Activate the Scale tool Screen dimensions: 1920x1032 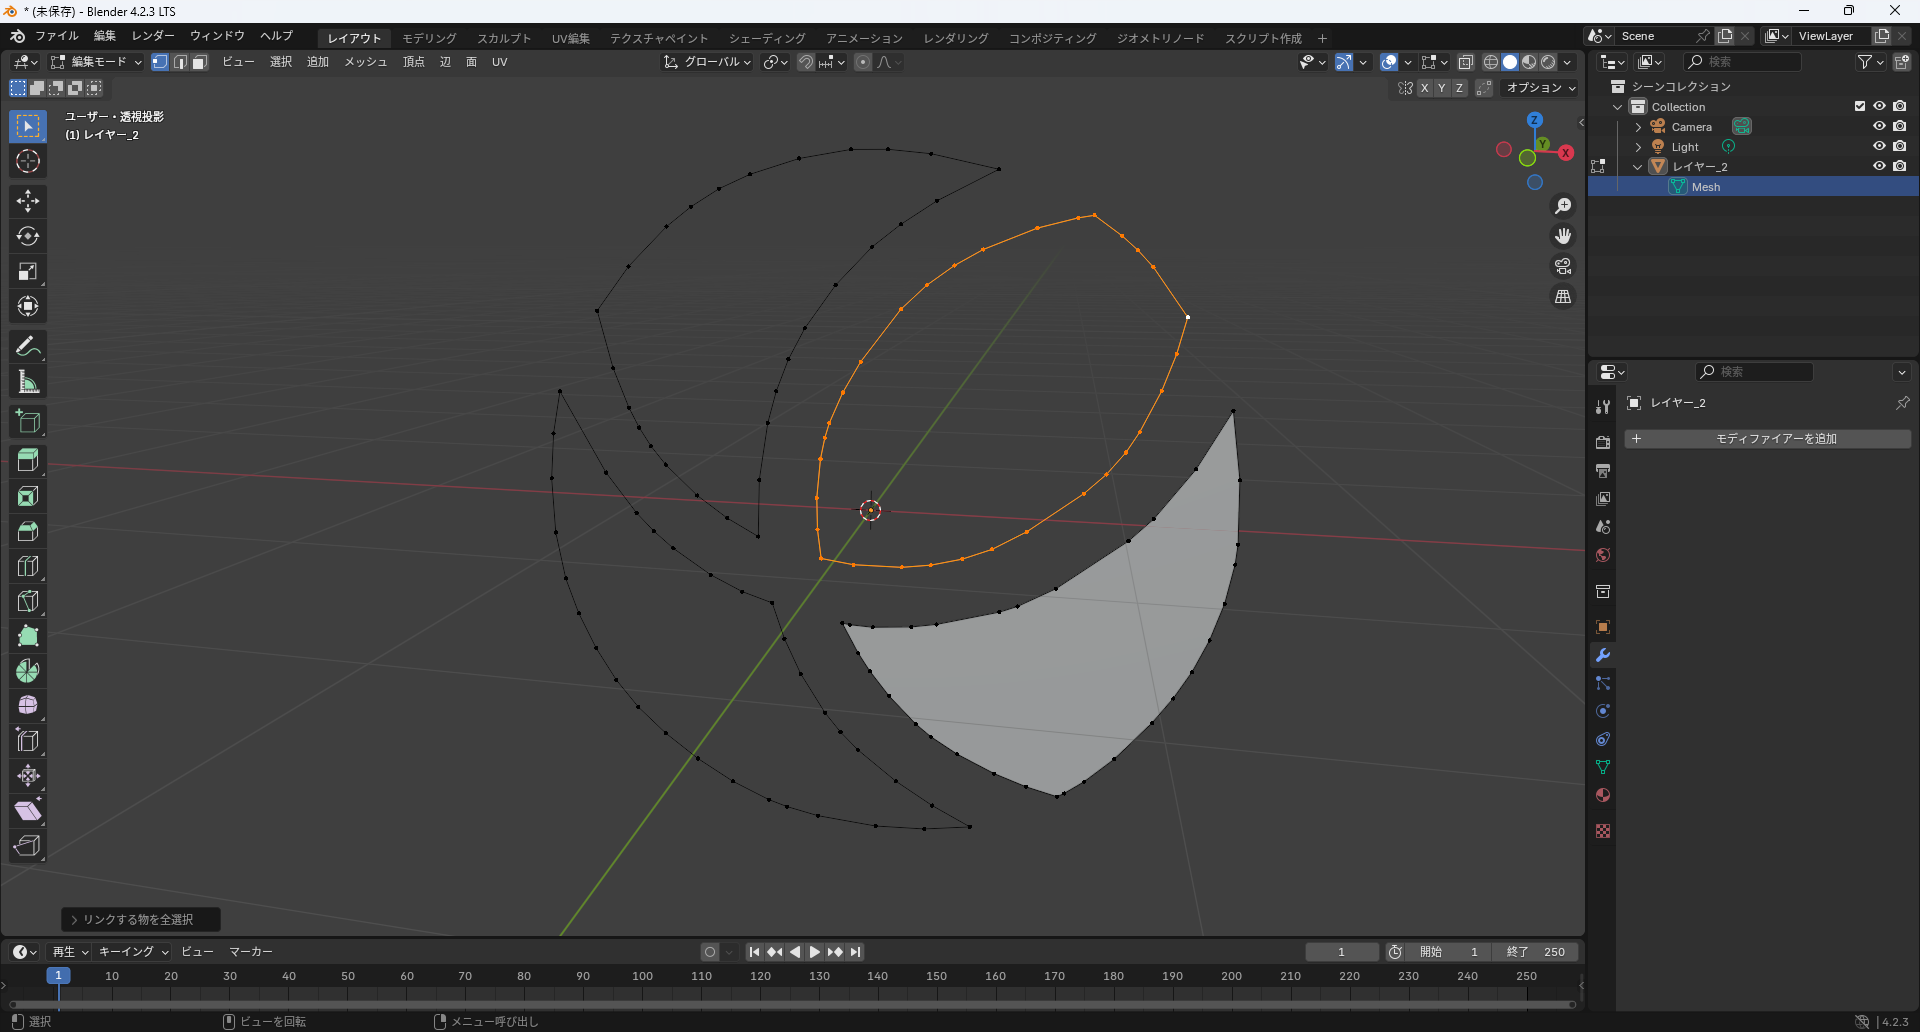click(28, 271)
